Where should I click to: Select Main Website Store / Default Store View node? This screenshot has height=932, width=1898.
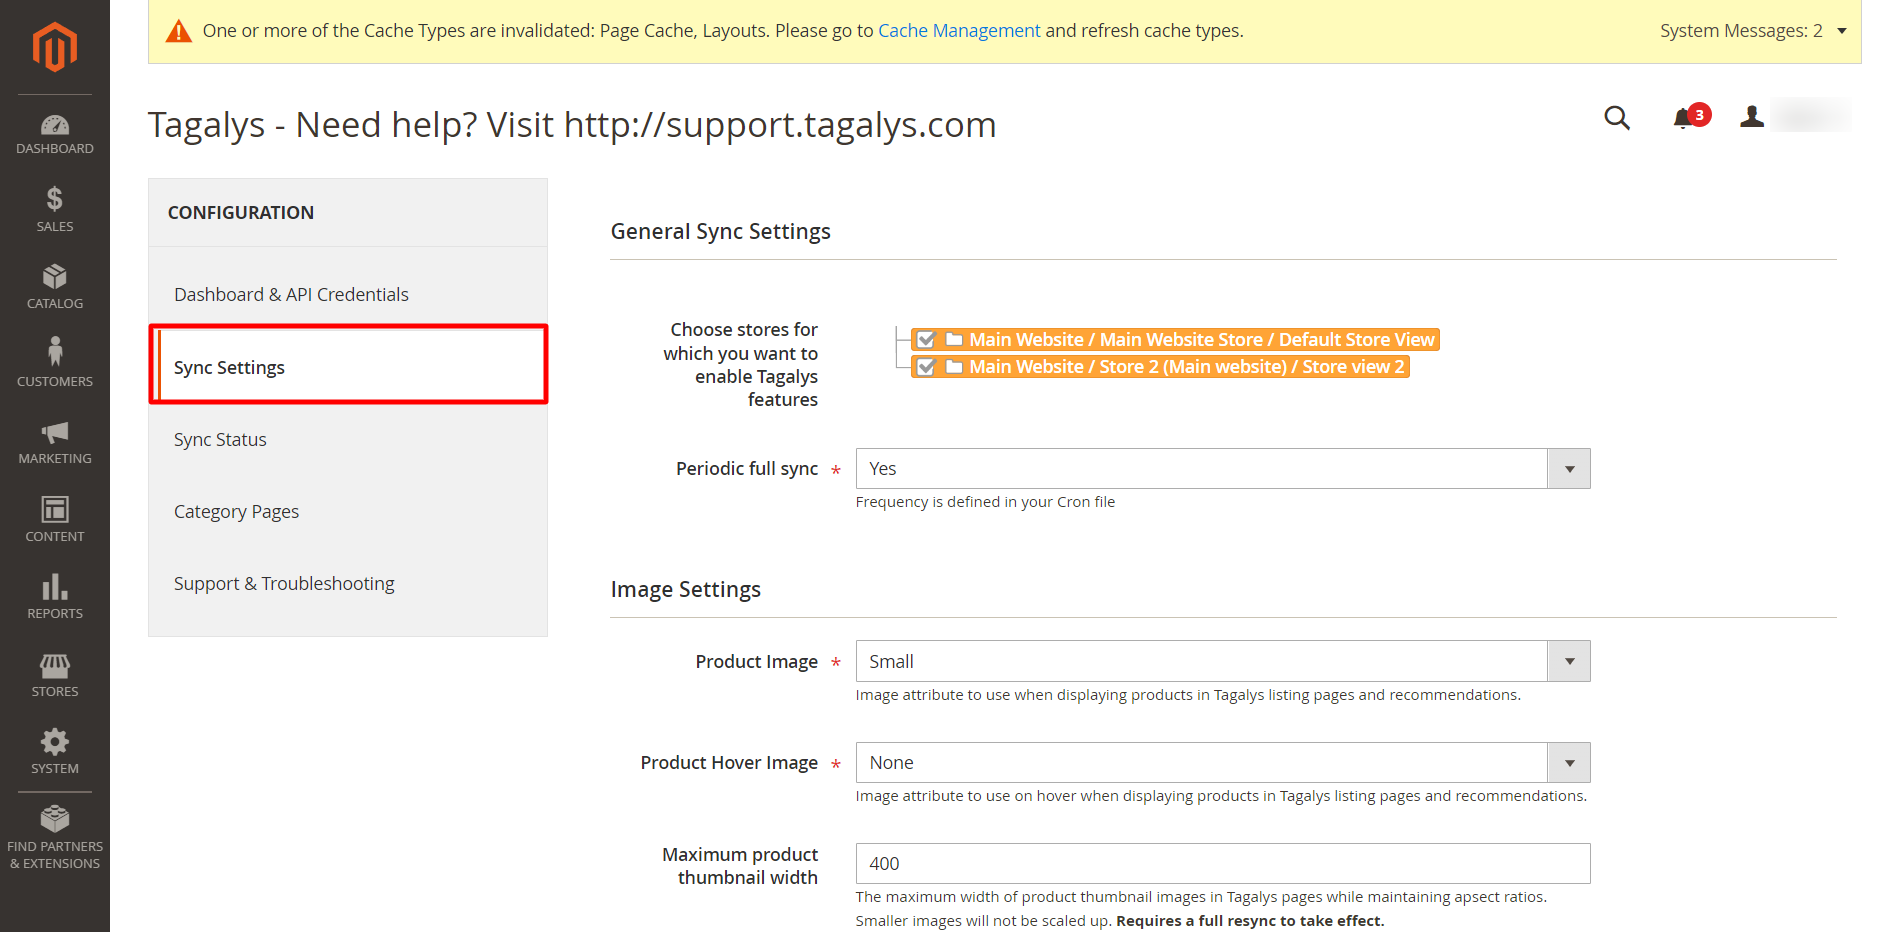pyautogui.click(x=1201, y=339)
